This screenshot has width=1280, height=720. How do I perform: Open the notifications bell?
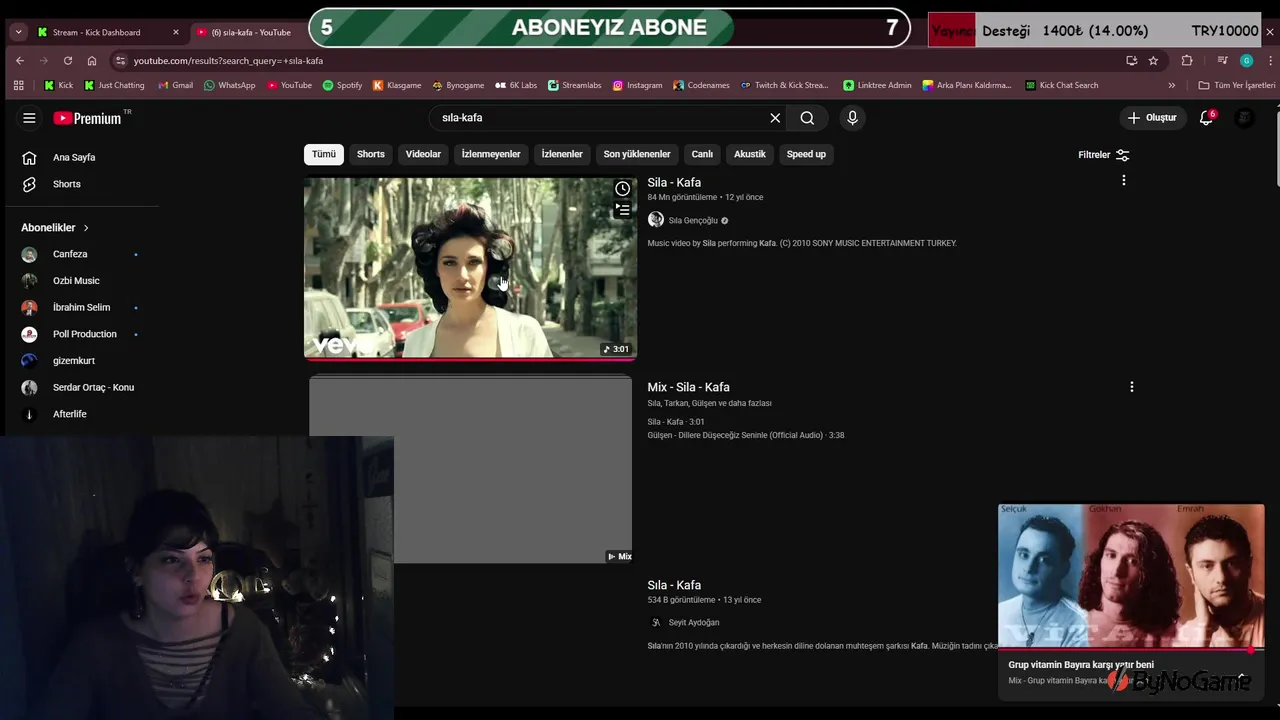click(1206, 118)
